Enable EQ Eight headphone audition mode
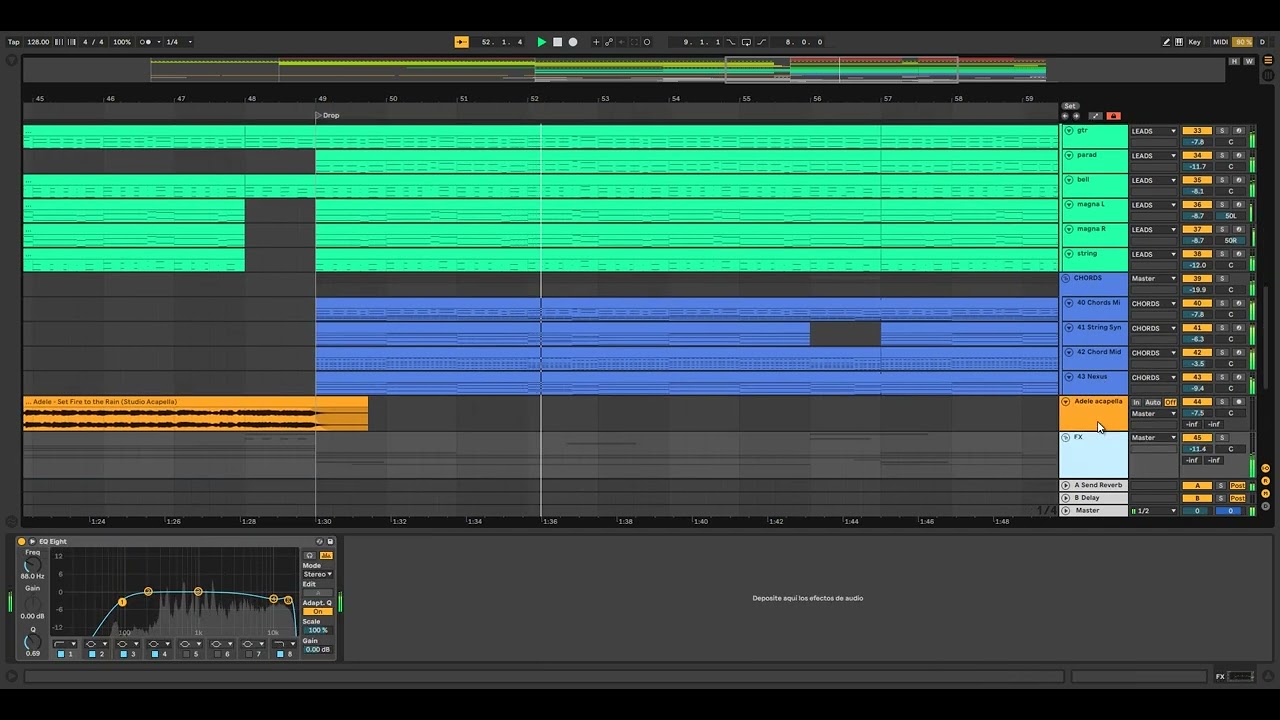 pos(310,555)
